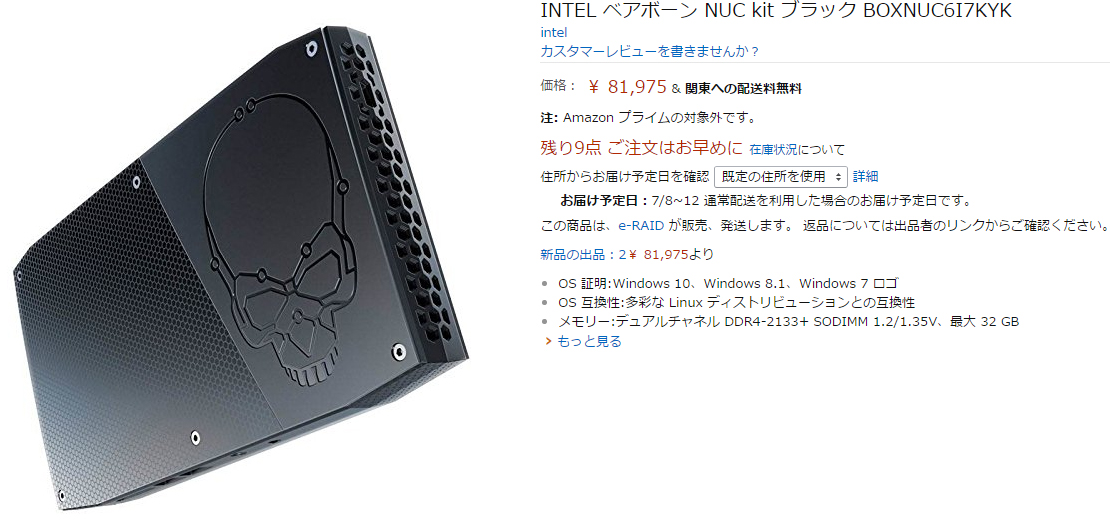This screenshot has height=522, width=1110.
Task: Click the 詳細 link beside the address dropdown
Action: point(865,176)
